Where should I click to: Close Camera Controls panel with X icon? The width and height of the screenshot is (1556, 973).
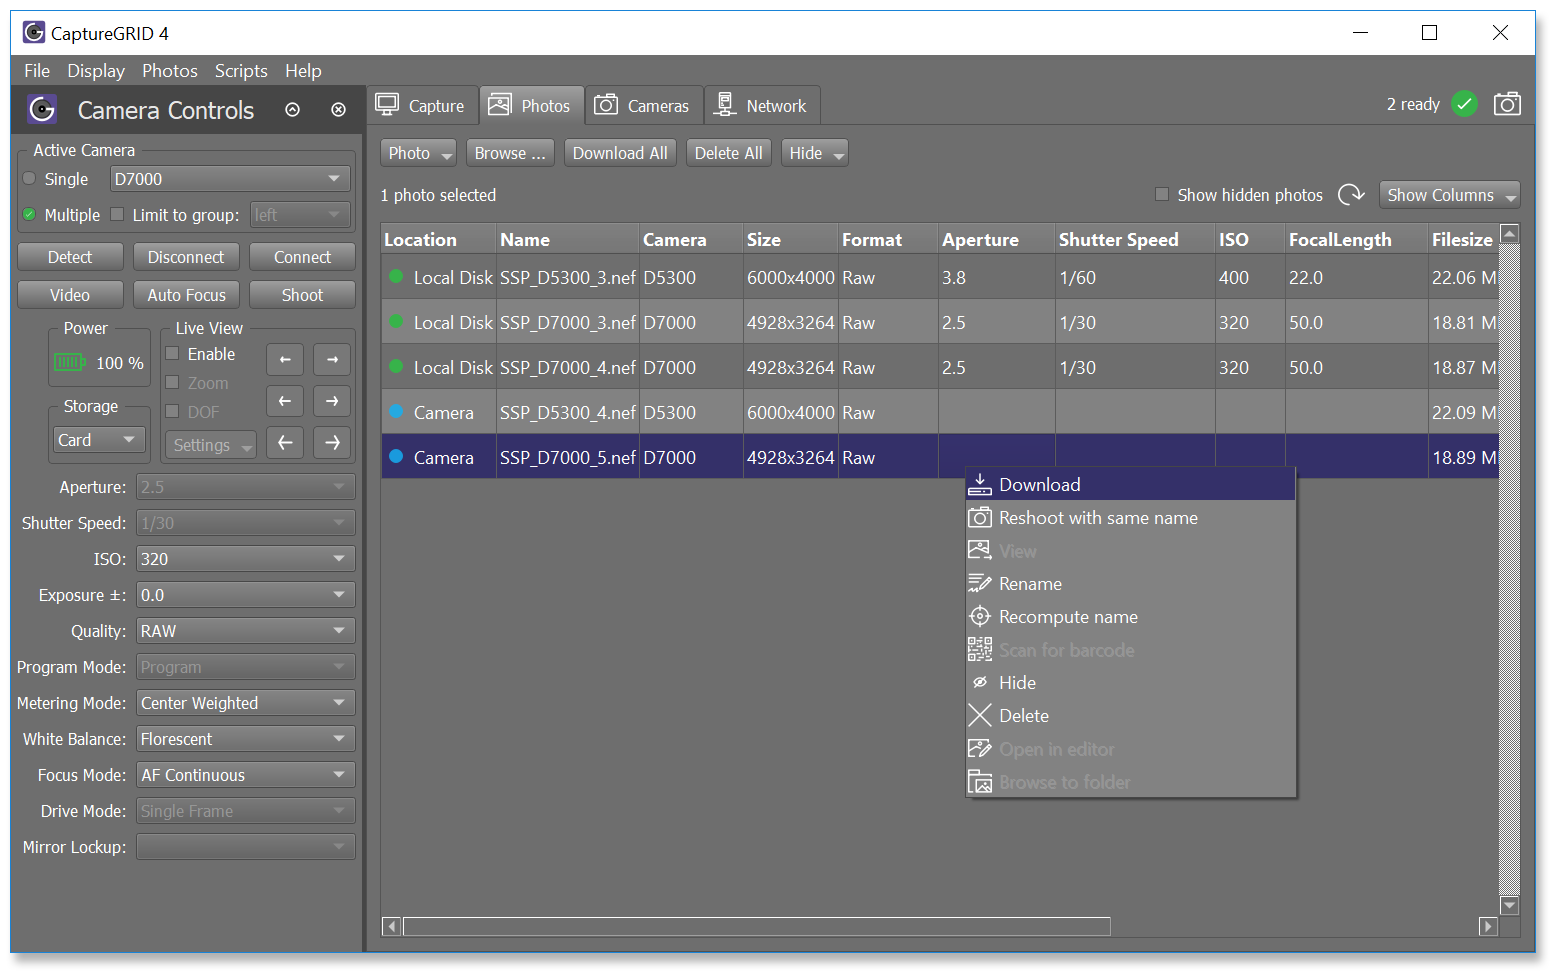[338, 110]
